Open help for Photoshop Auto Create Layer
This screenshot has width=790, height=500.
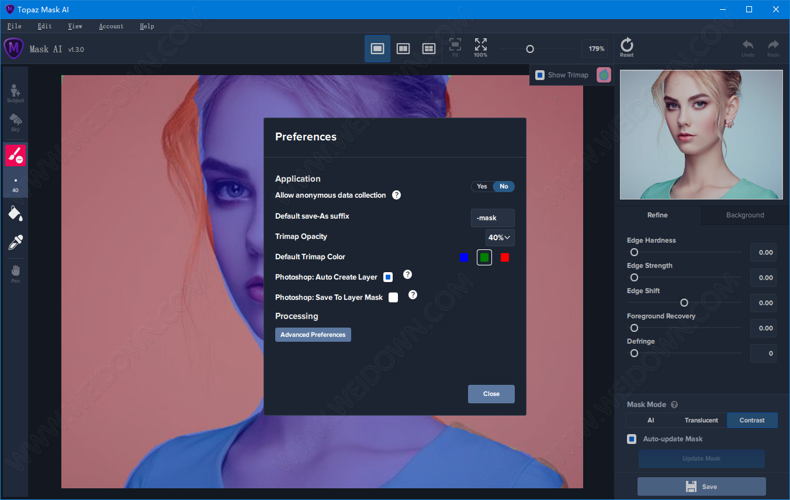point(408,274)
